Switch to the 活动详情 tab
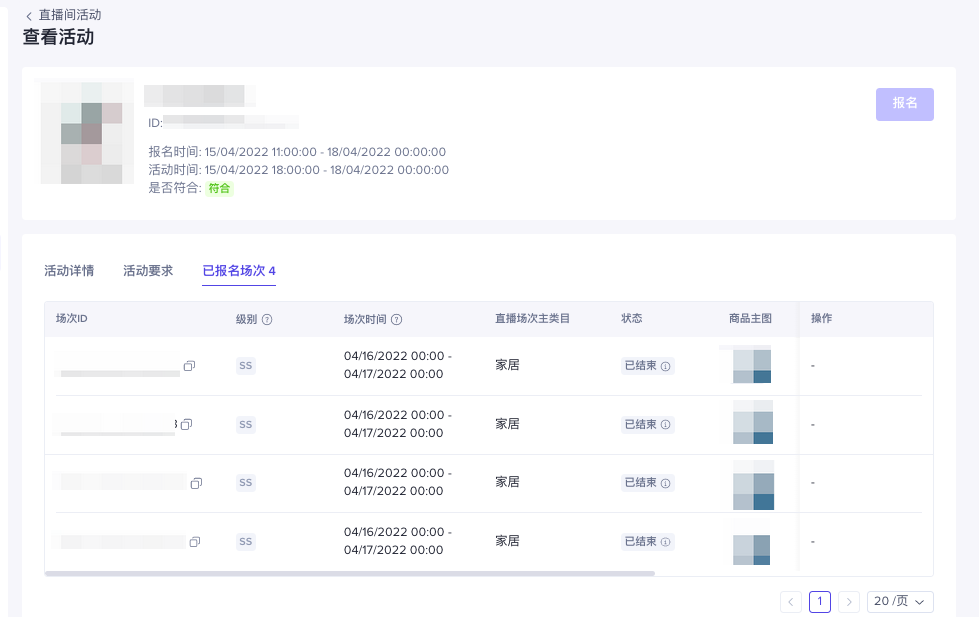The image size is (979, 617). 69,271
